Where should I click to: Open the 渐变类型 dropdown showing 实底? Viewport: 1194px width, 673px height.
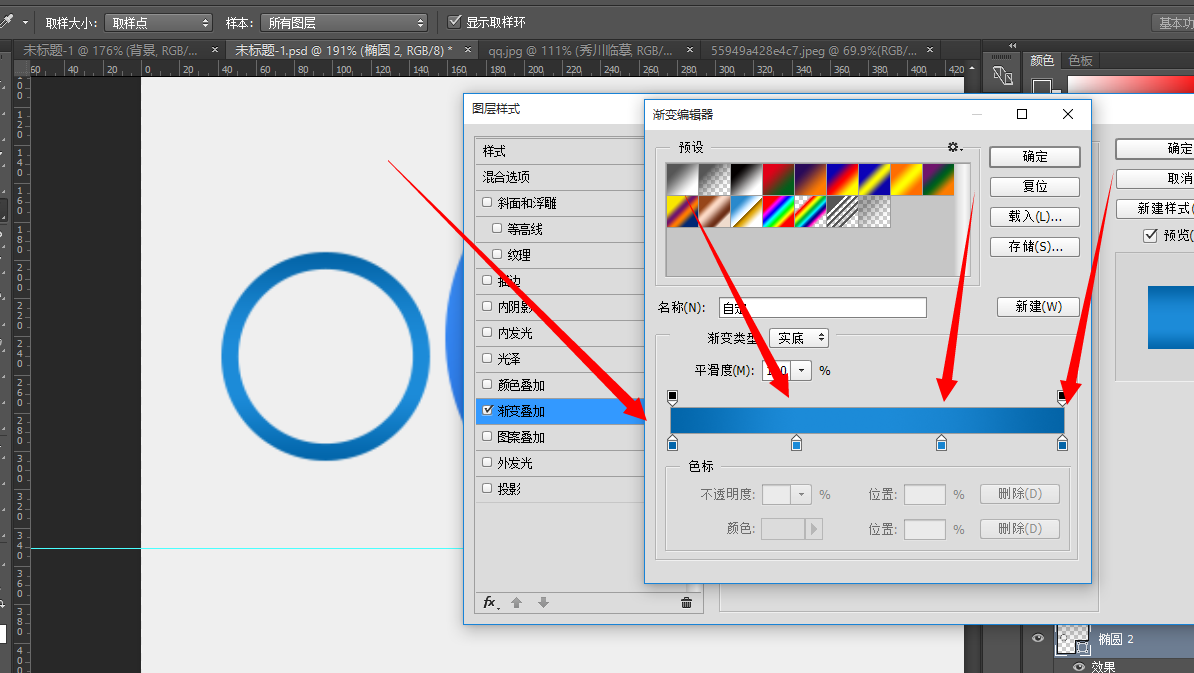pos(798,338)
